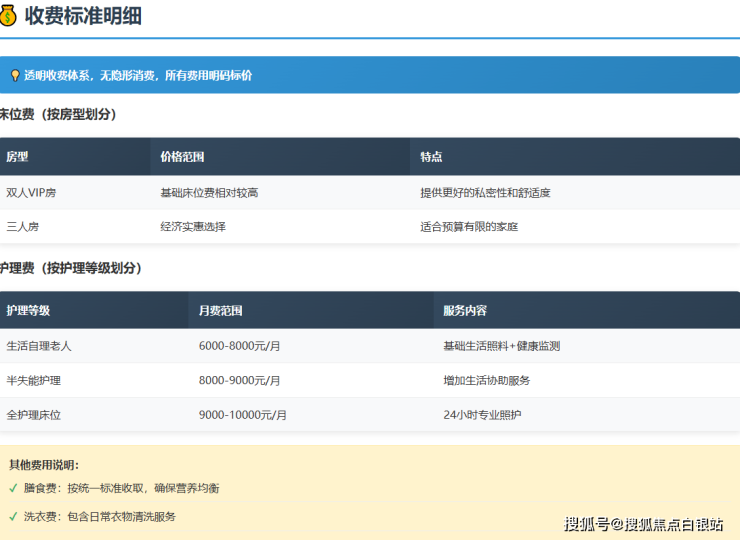Click the 生活自理老人 care level cell

[x=39, y=346]
